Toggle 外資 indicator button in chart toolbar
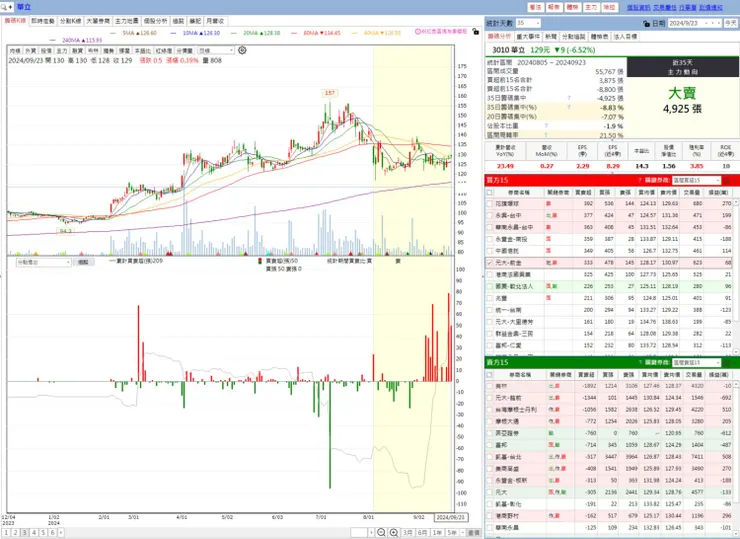The width and height of the screenshot is (740, 539). click(x=31, y=51)
